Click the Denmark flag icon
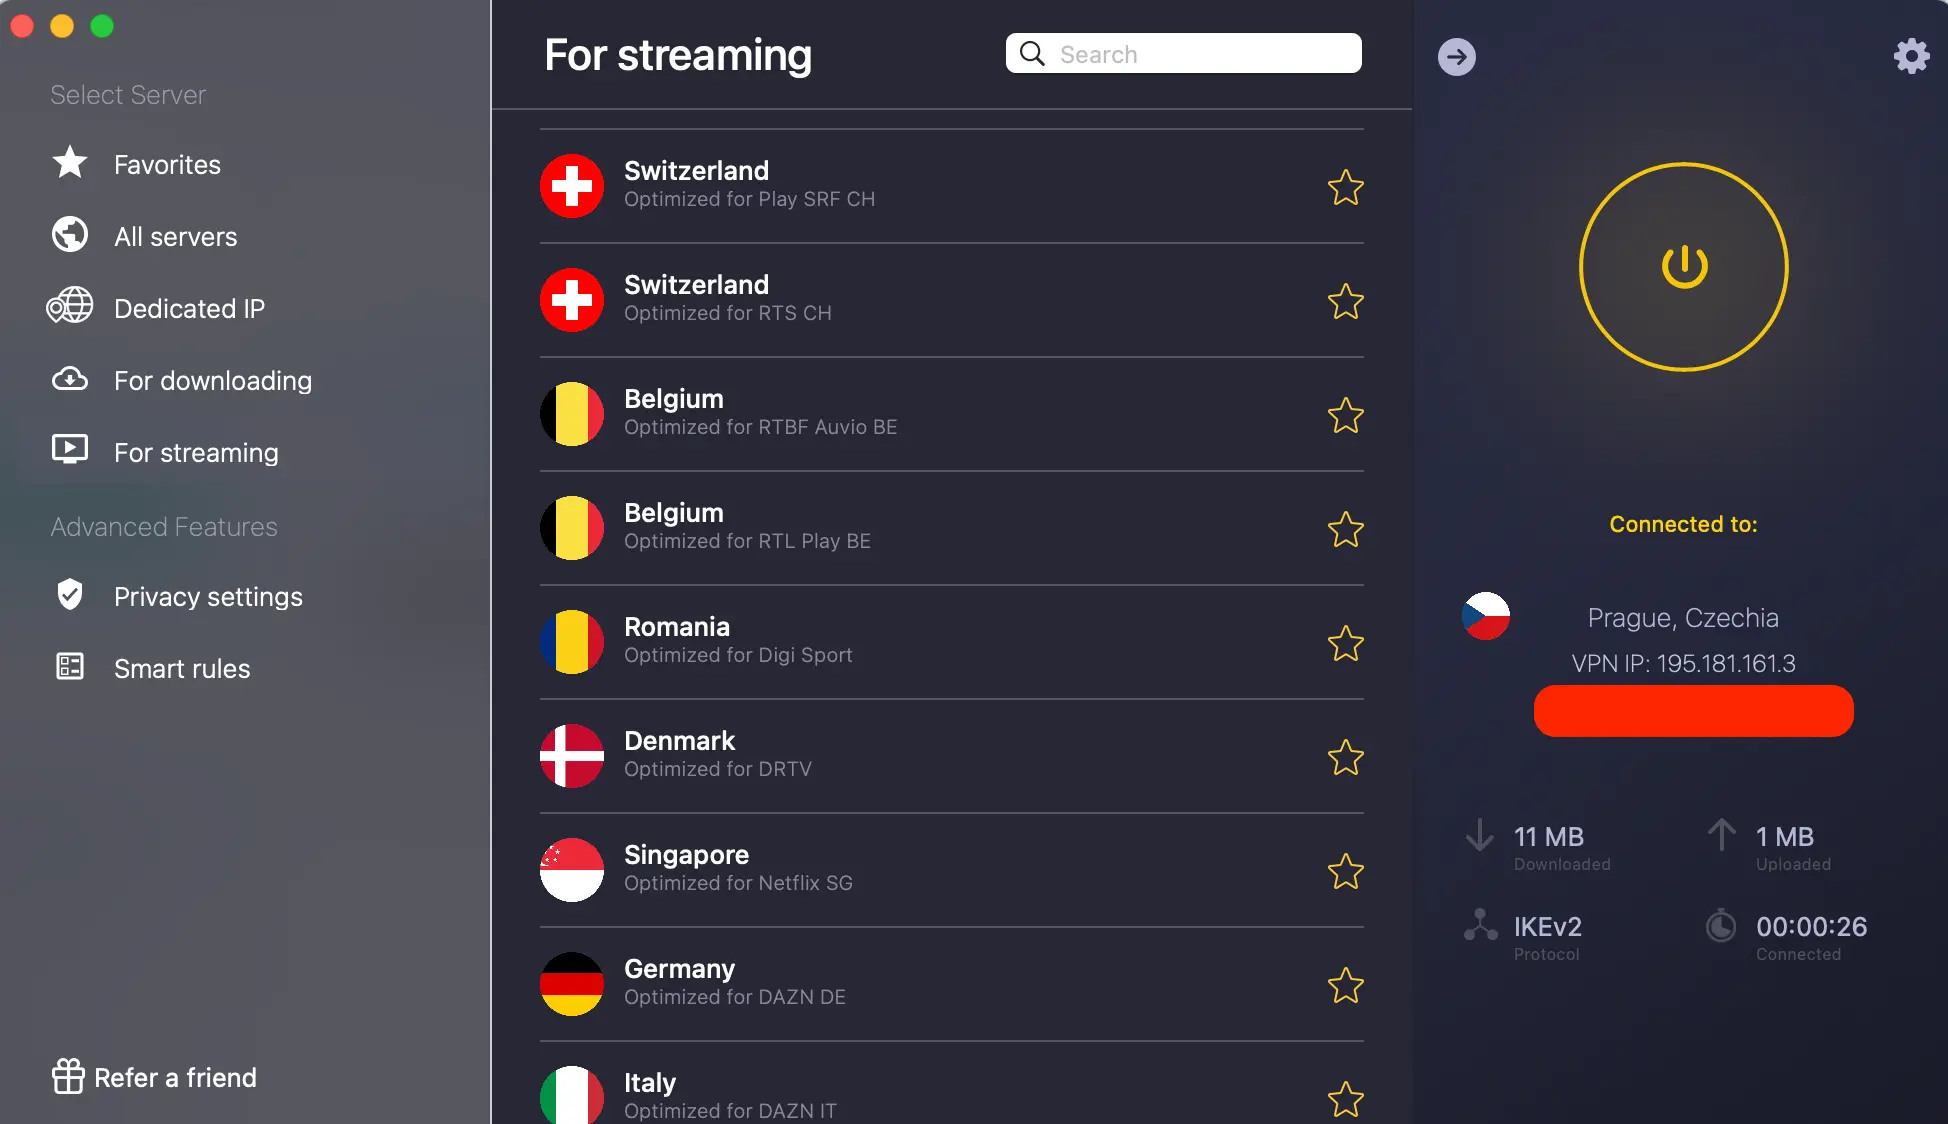 pos(572,756)
